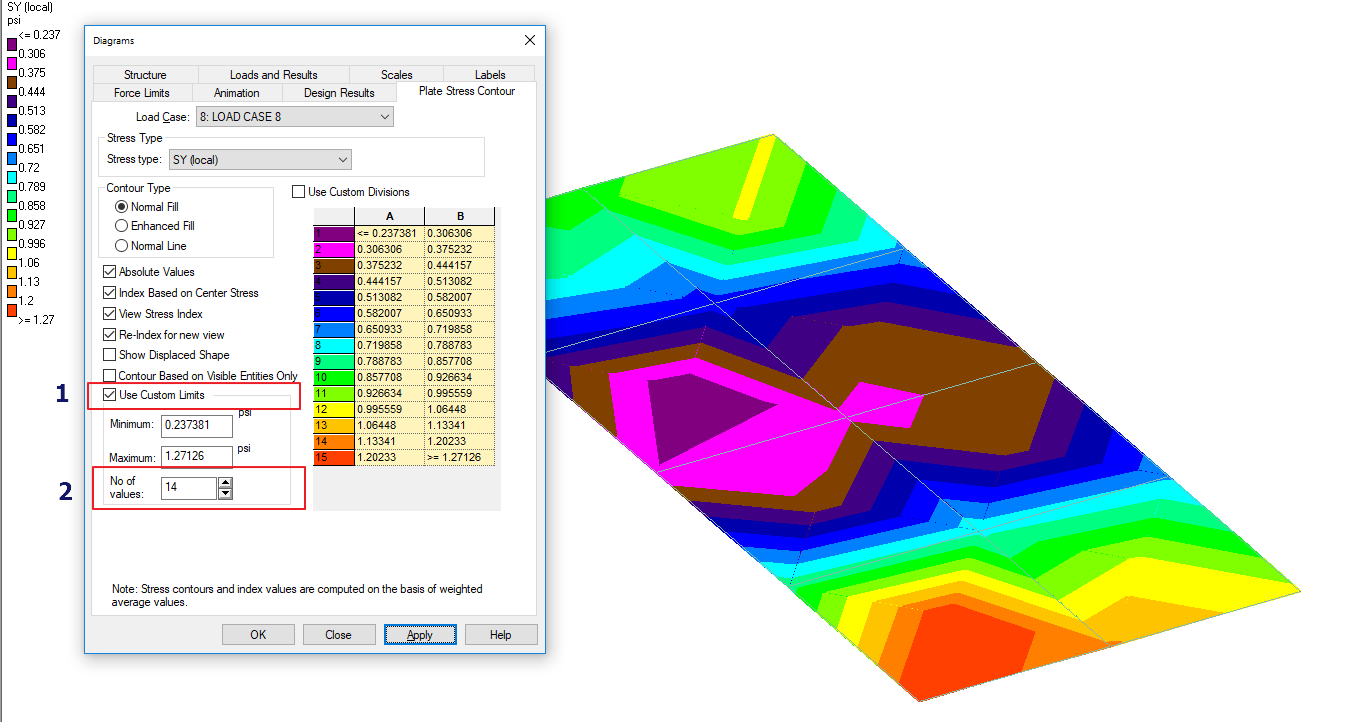Open the Load Case dropdown
The width and height of the screenshot is (1350, 722).
pos(295,117)
